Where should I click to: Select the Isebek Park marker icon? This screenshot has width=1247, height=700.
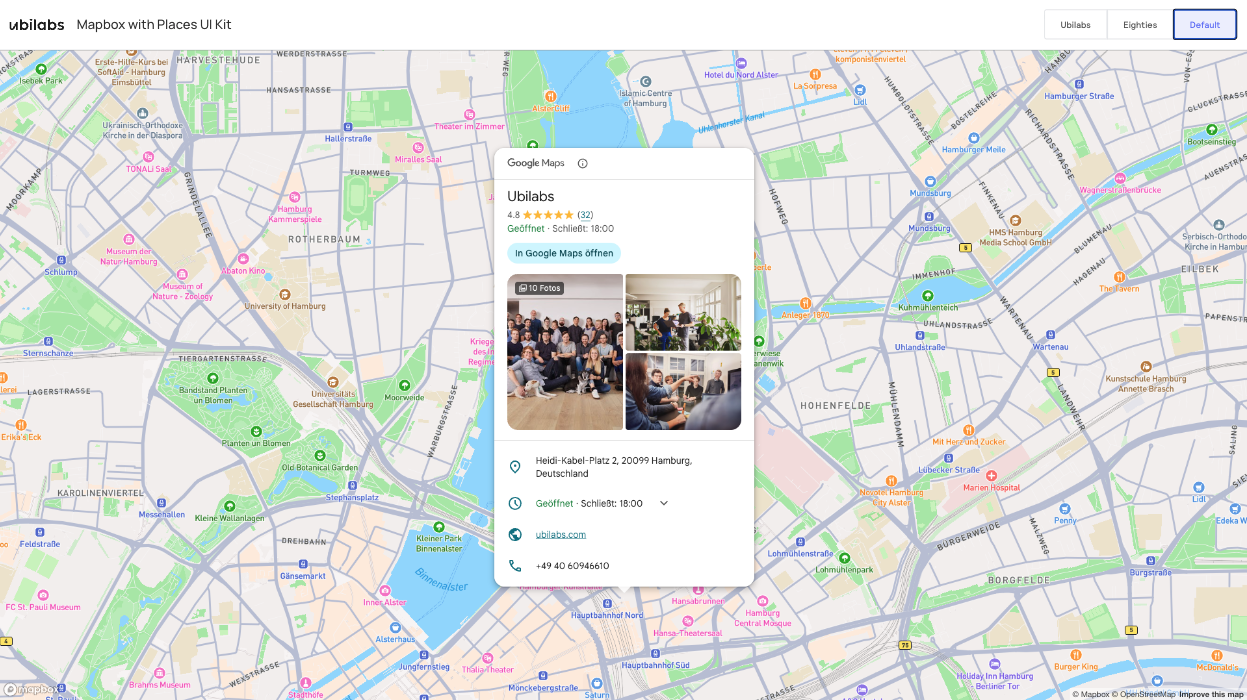tap(41, 69)
